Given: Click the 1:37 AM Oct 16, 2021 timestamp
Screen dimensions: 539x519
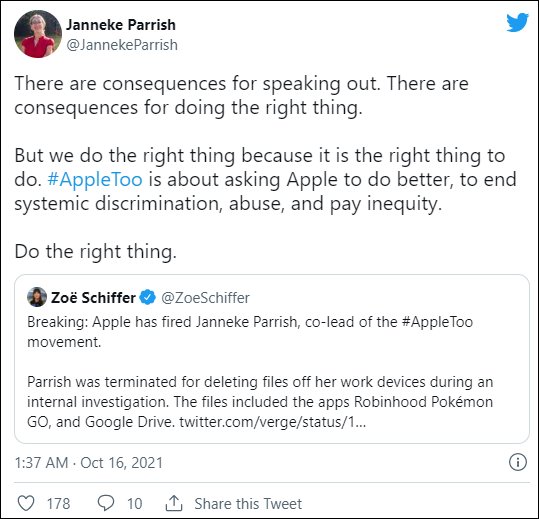Looking at the screenshot, I should (89, 463).
